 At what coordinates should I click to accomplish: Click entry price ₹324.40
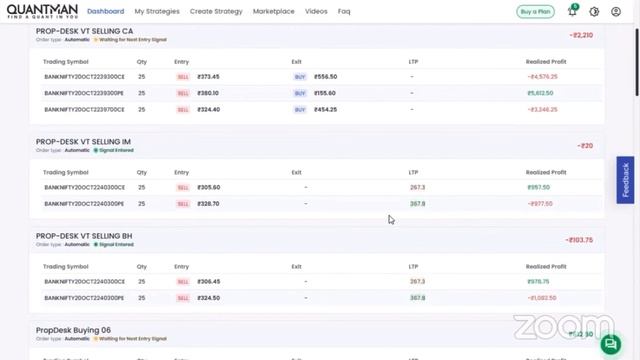pos(209,109)
